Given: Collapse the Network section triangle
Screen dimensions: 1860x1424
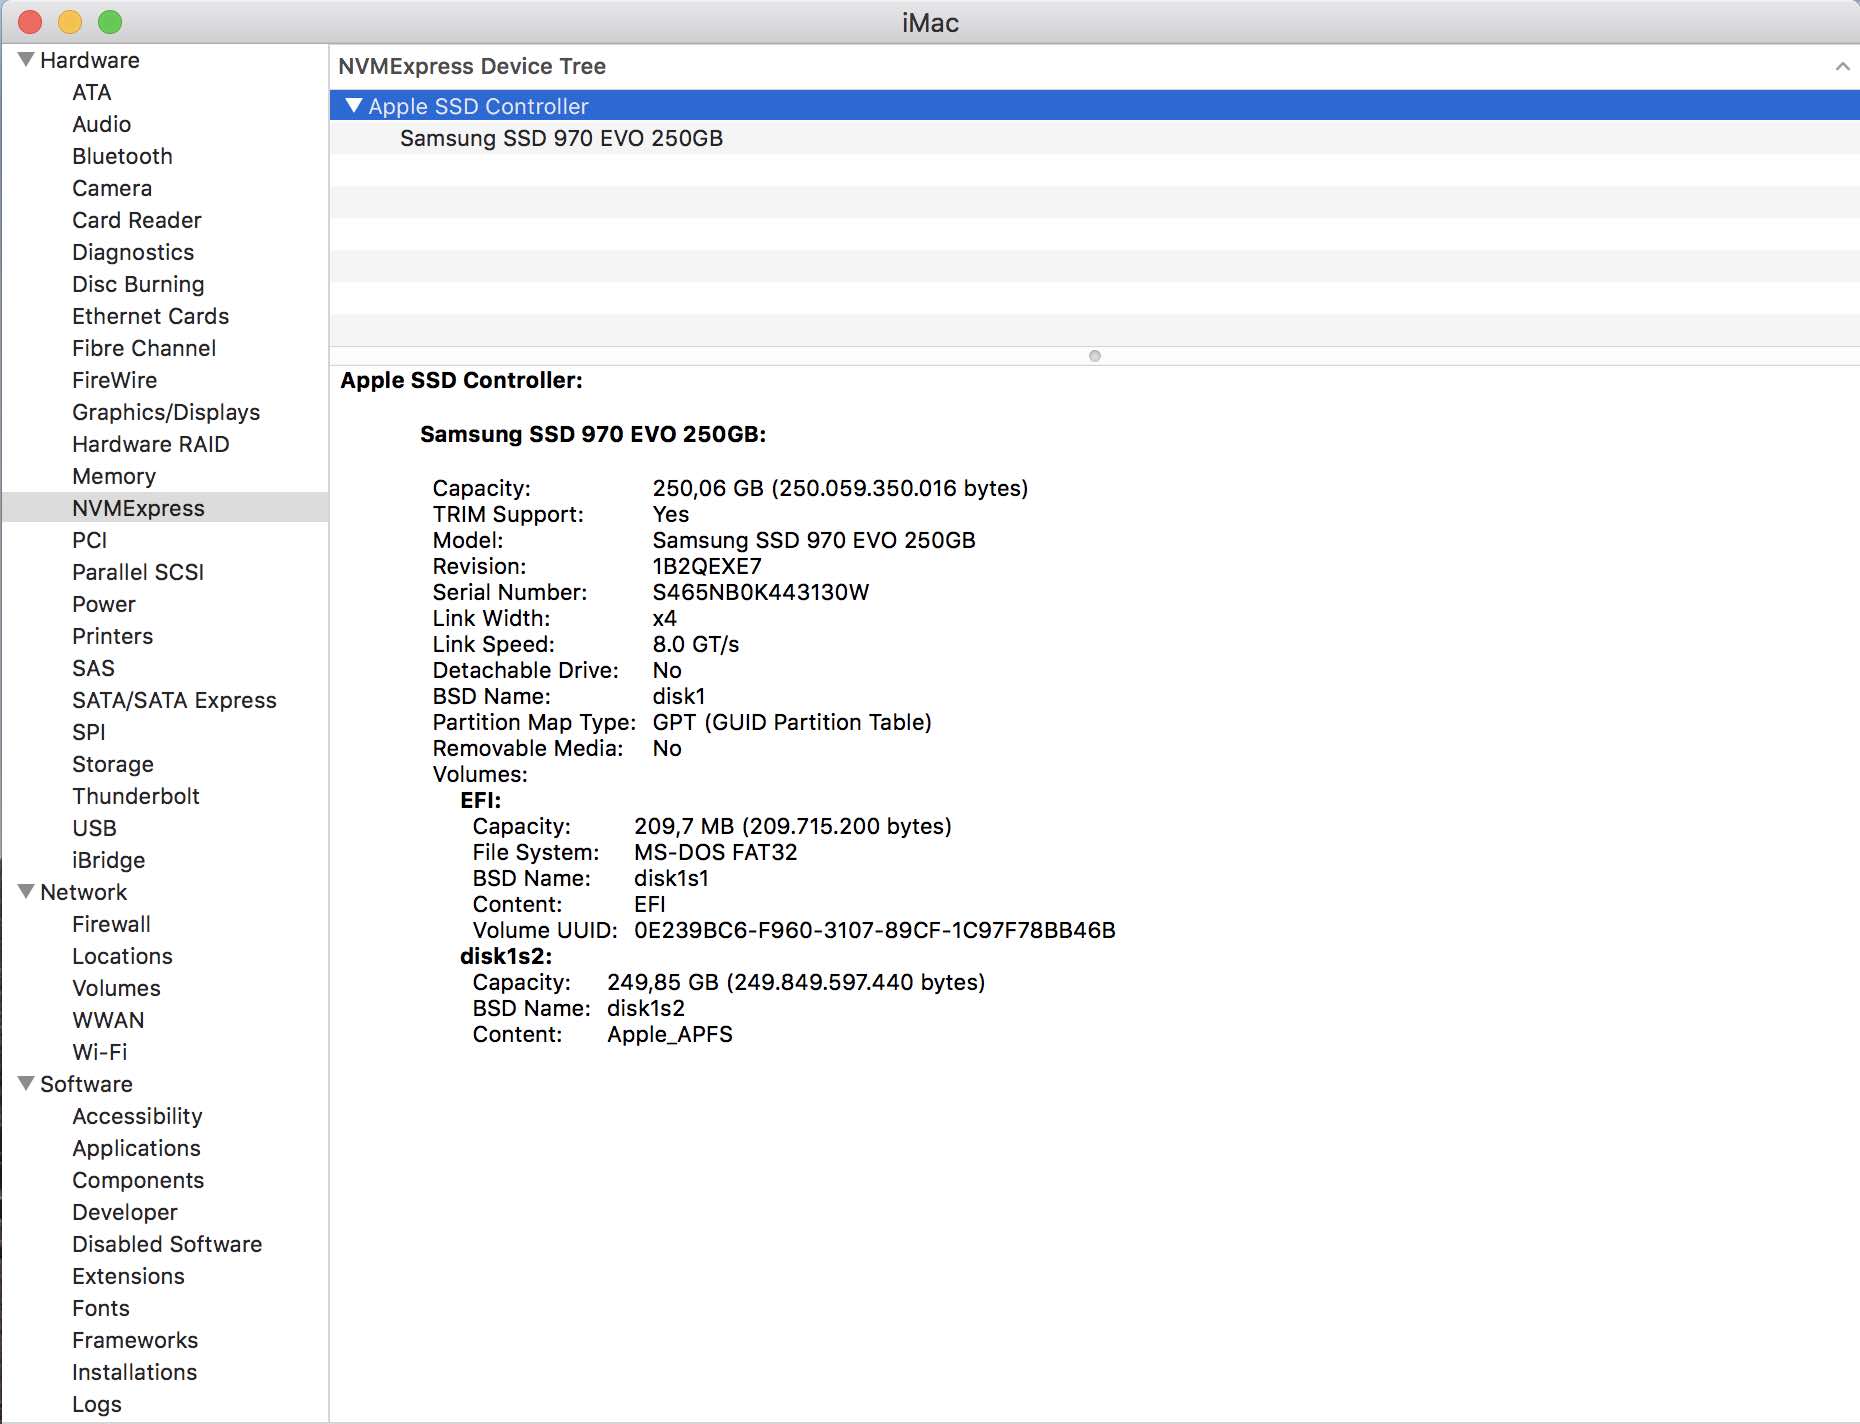Looking at the screenshot, I should click(26, 892).
